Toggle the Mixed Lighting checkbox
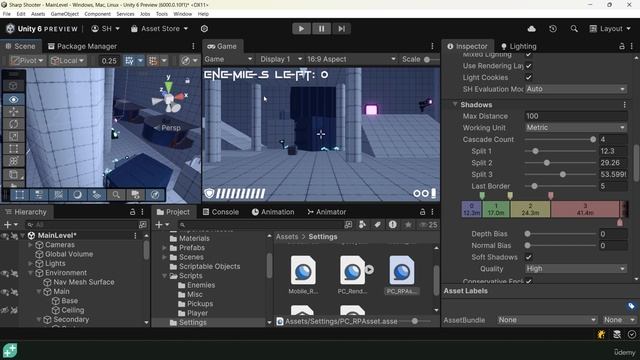Image resolution: width=640 pixels, height=360 pixels. pos(528,54)
